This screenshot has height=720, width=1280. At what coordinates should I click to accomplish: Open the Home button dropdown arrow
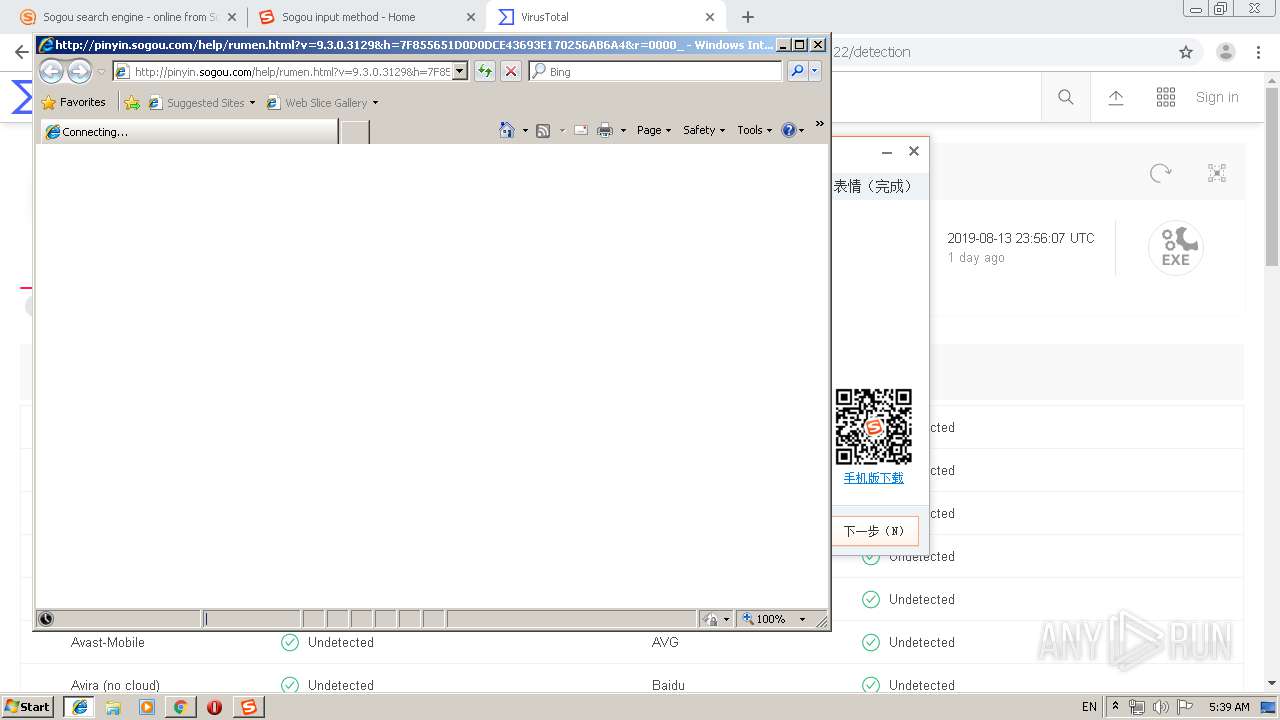525,131
